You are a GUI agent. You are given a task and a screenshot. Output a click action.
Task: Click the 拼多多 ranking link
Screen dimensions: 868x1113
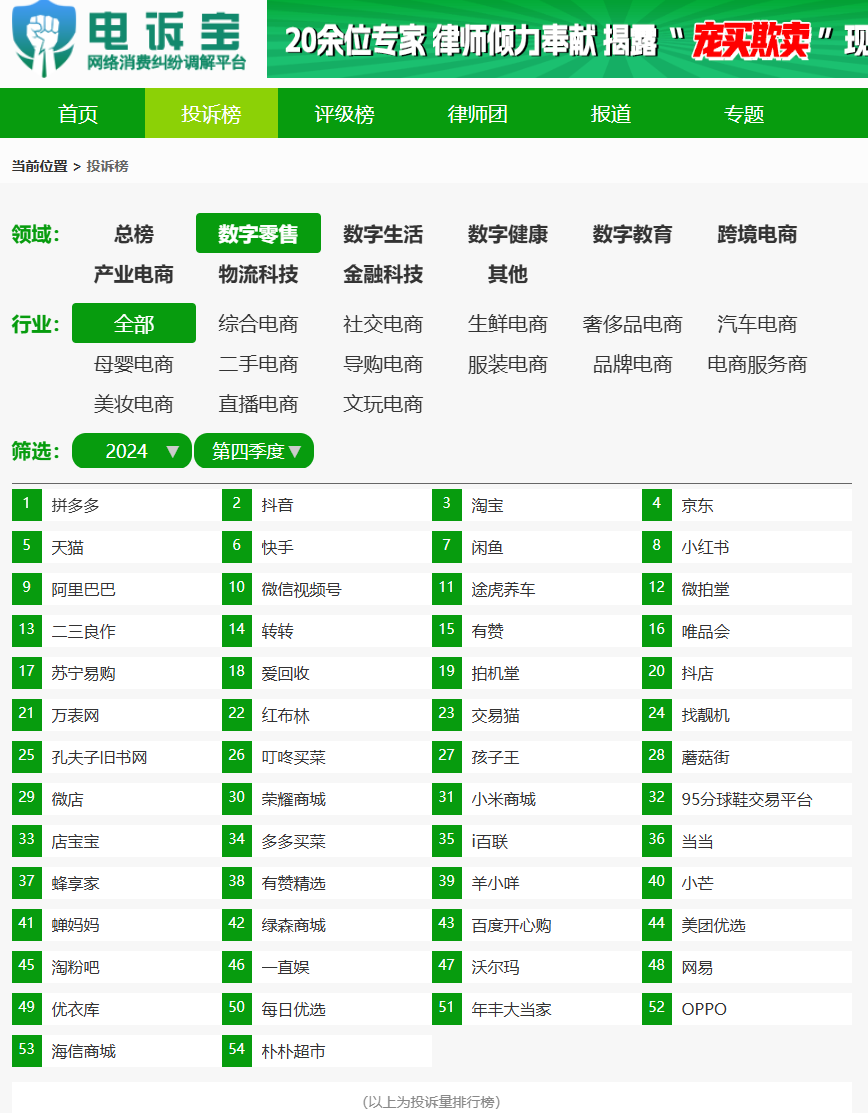pyautogui.click(x=76, y=506)
